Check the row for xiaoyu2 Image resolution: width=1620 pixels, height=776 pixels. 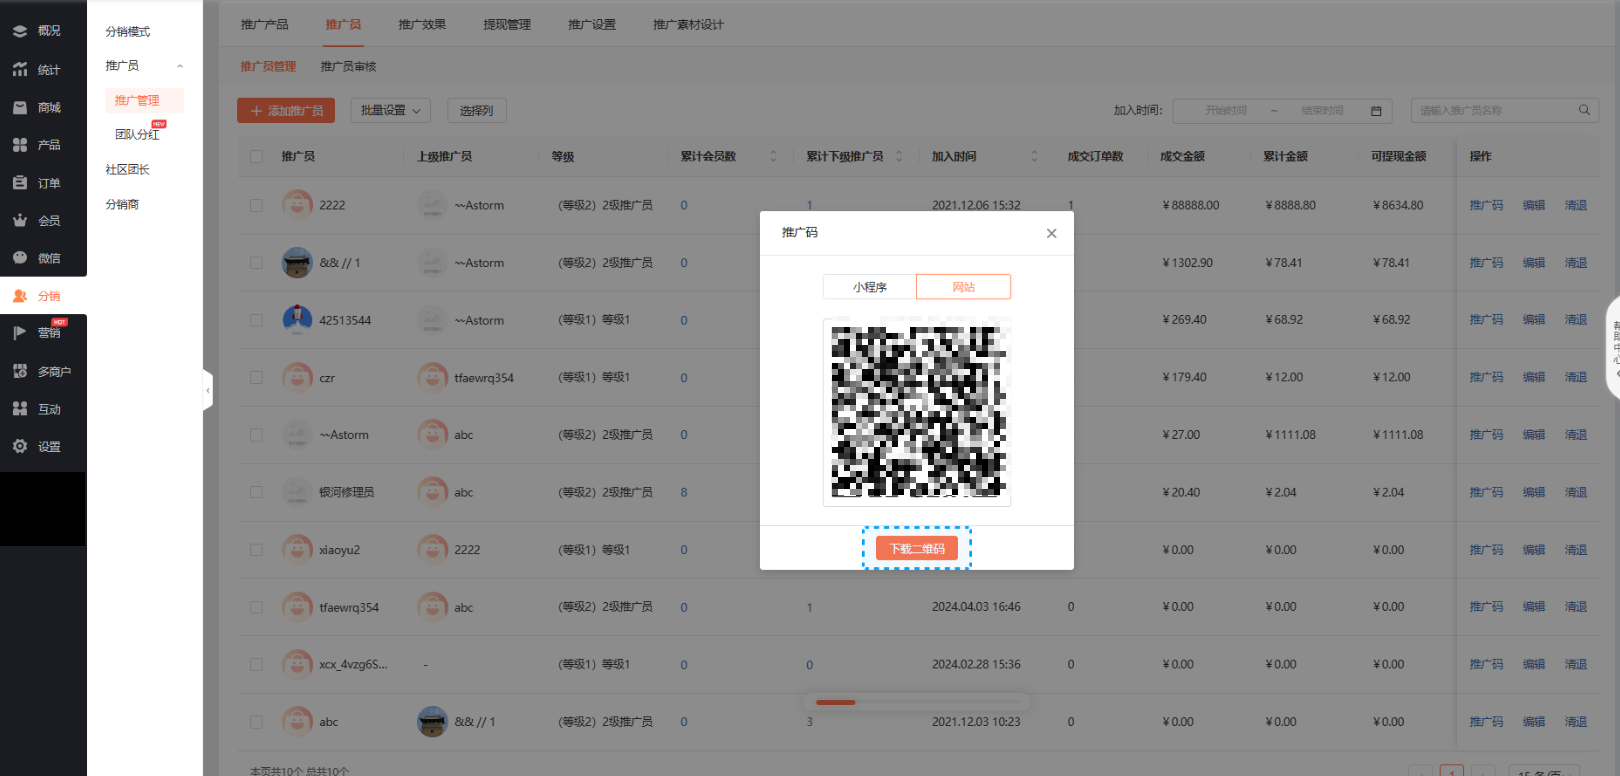(257, 550)
